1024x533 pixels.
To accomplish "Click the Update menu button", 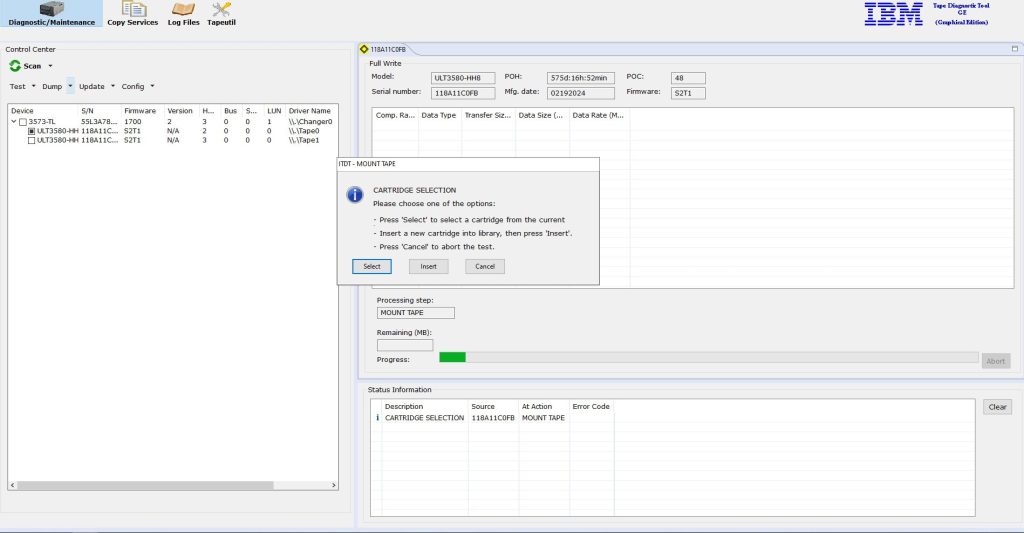I will pyautogui.click(x=92, y=86).
